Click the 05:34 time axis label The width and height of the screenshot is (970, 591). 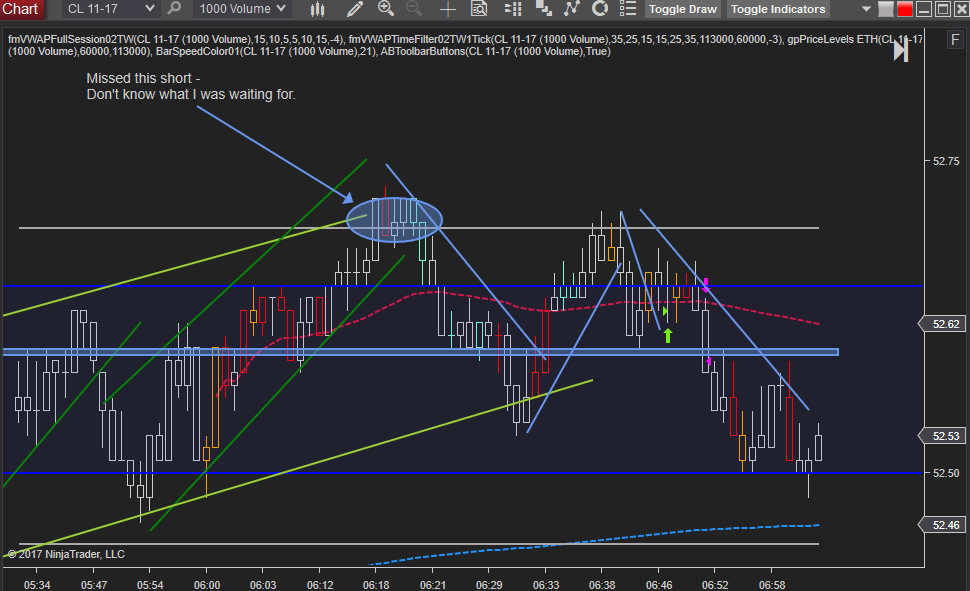pyautogui.click(x=37, y=585)
